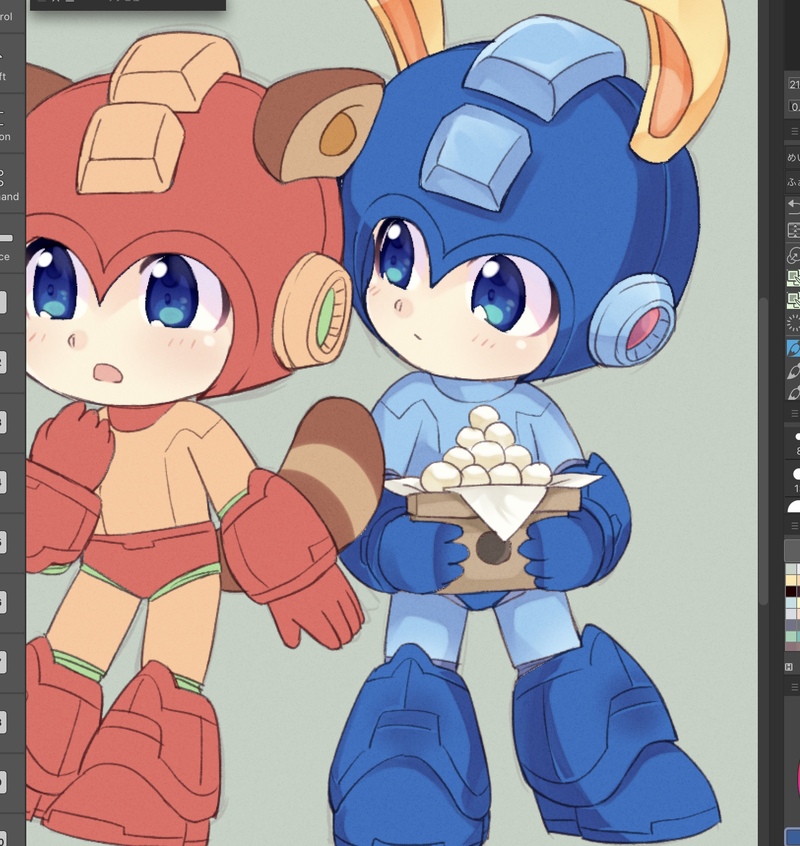Tap the Option key on the edge keyboard
800x846 pixels.
pos(12,124)
